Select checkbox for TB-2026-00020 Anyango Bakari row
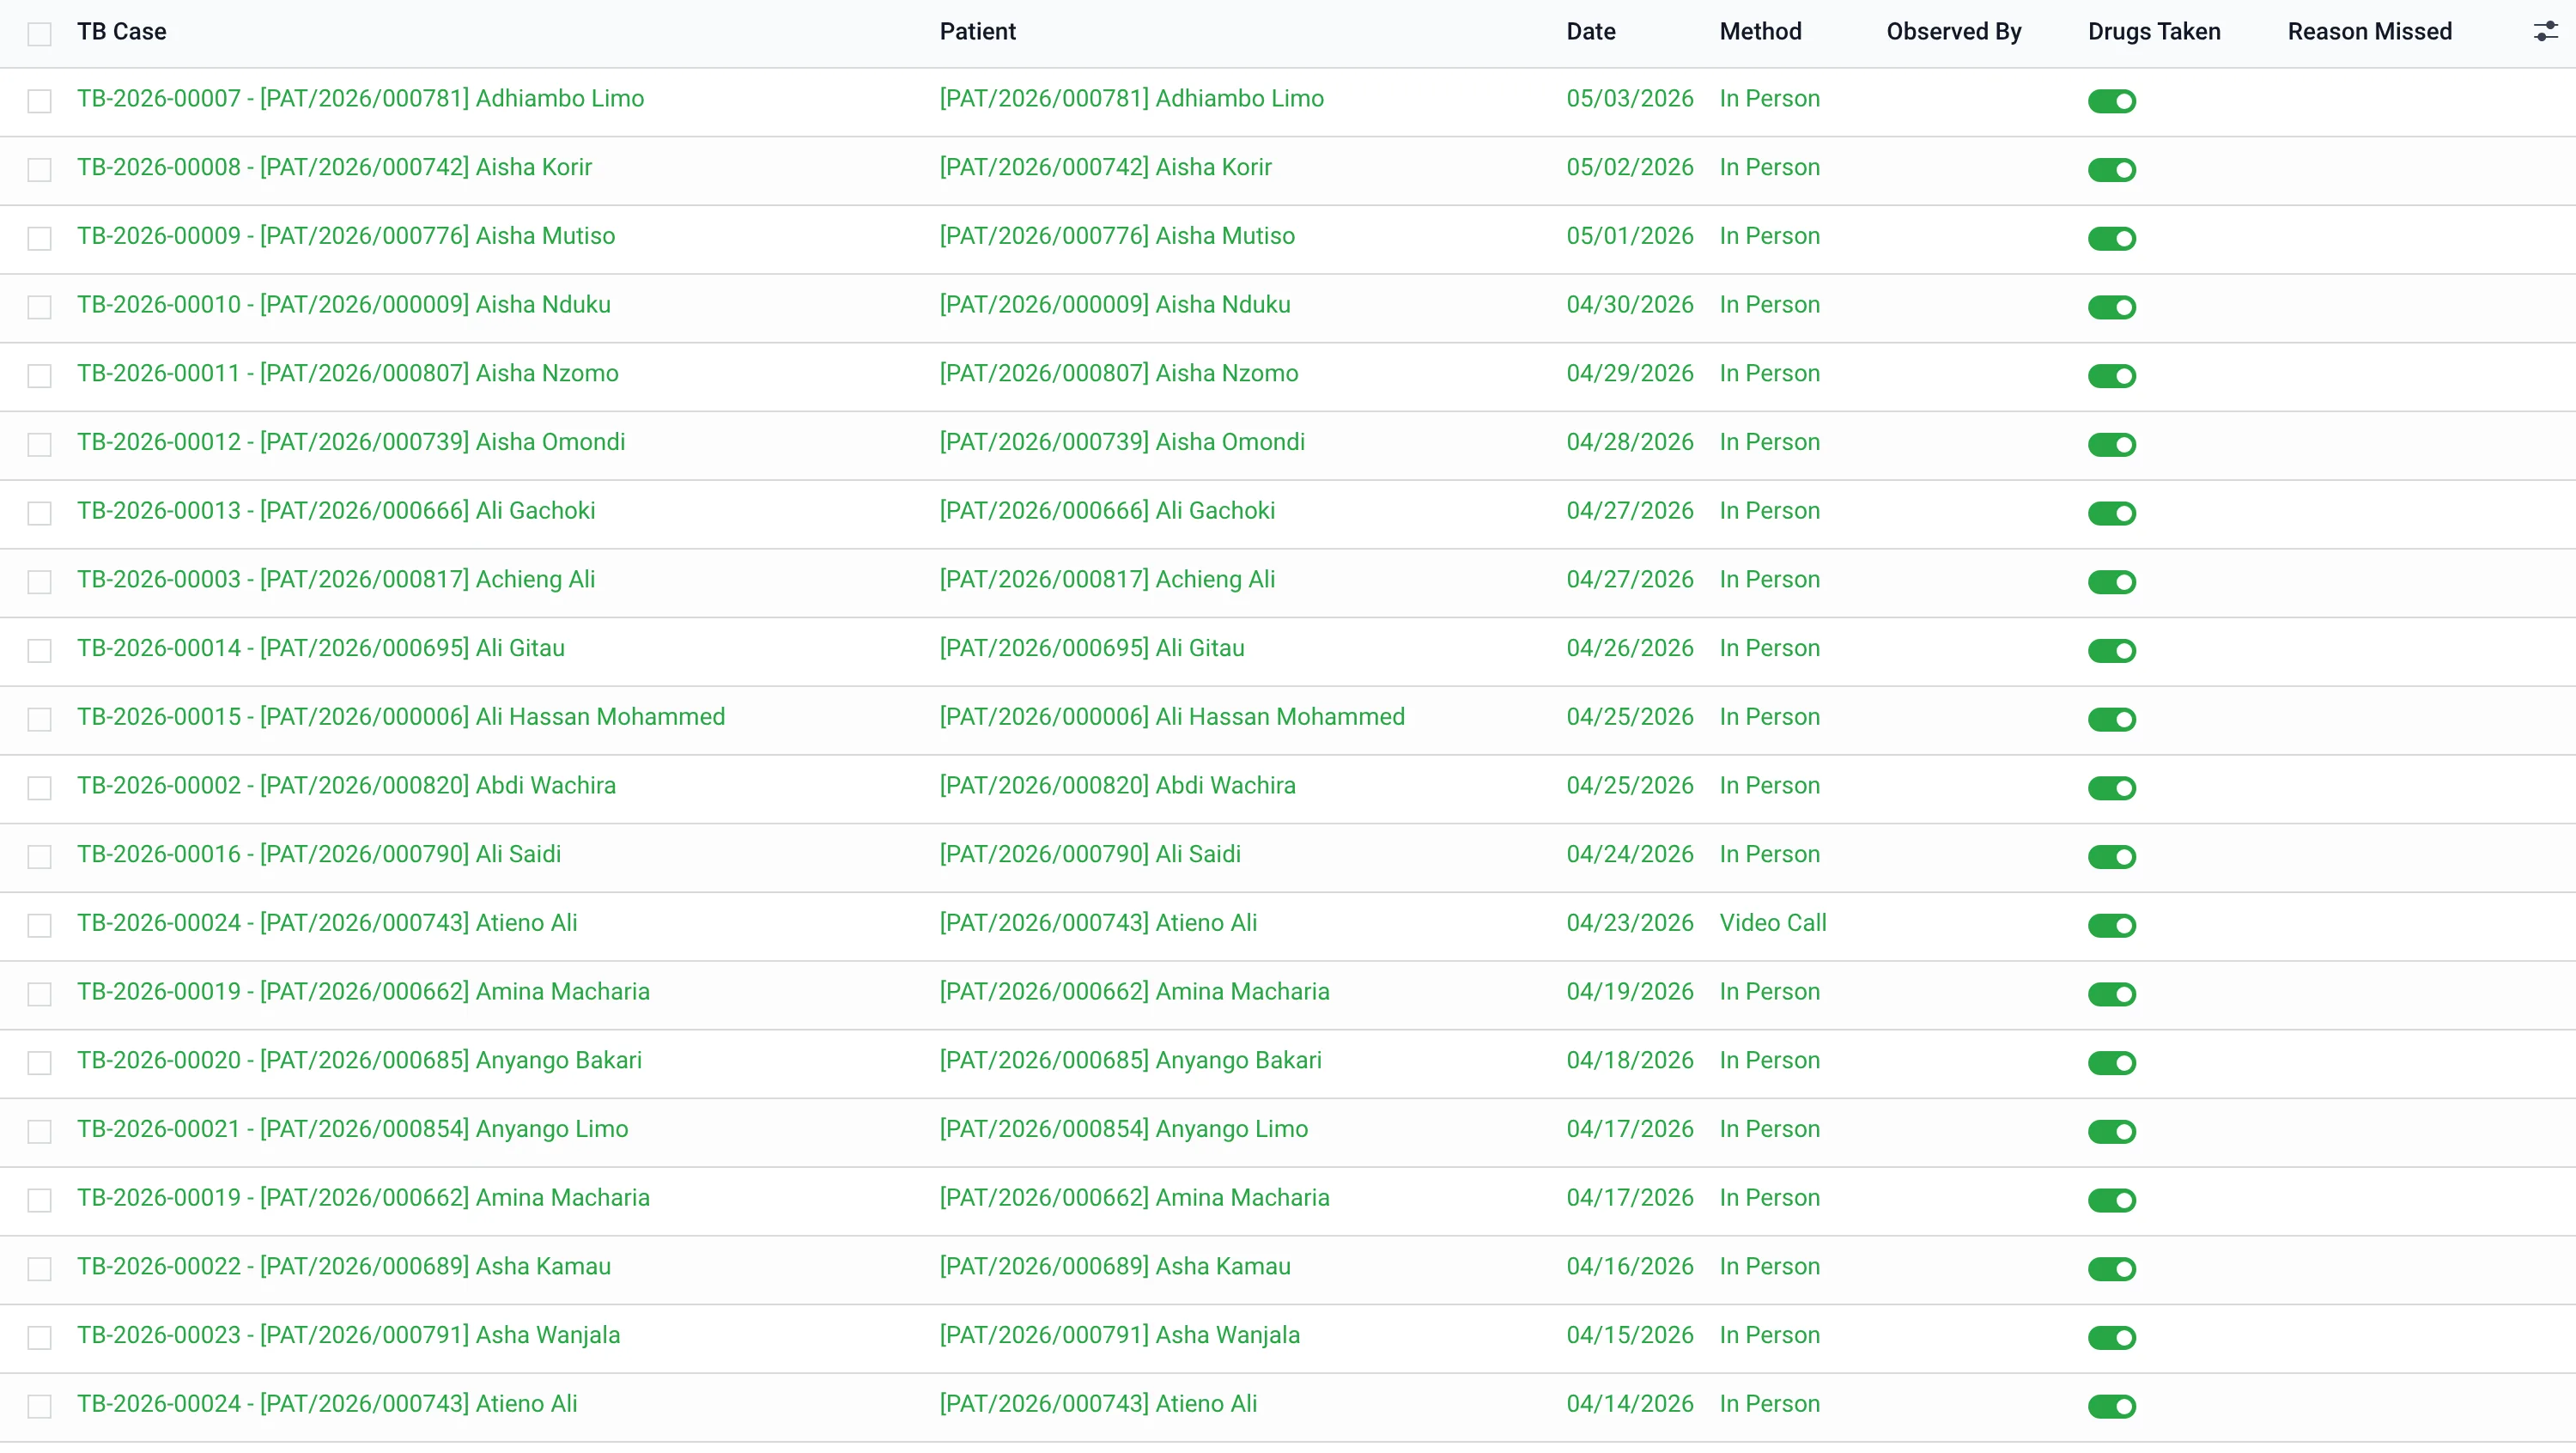This screenshot has width=2576, height=1453. pos(39,1063)
